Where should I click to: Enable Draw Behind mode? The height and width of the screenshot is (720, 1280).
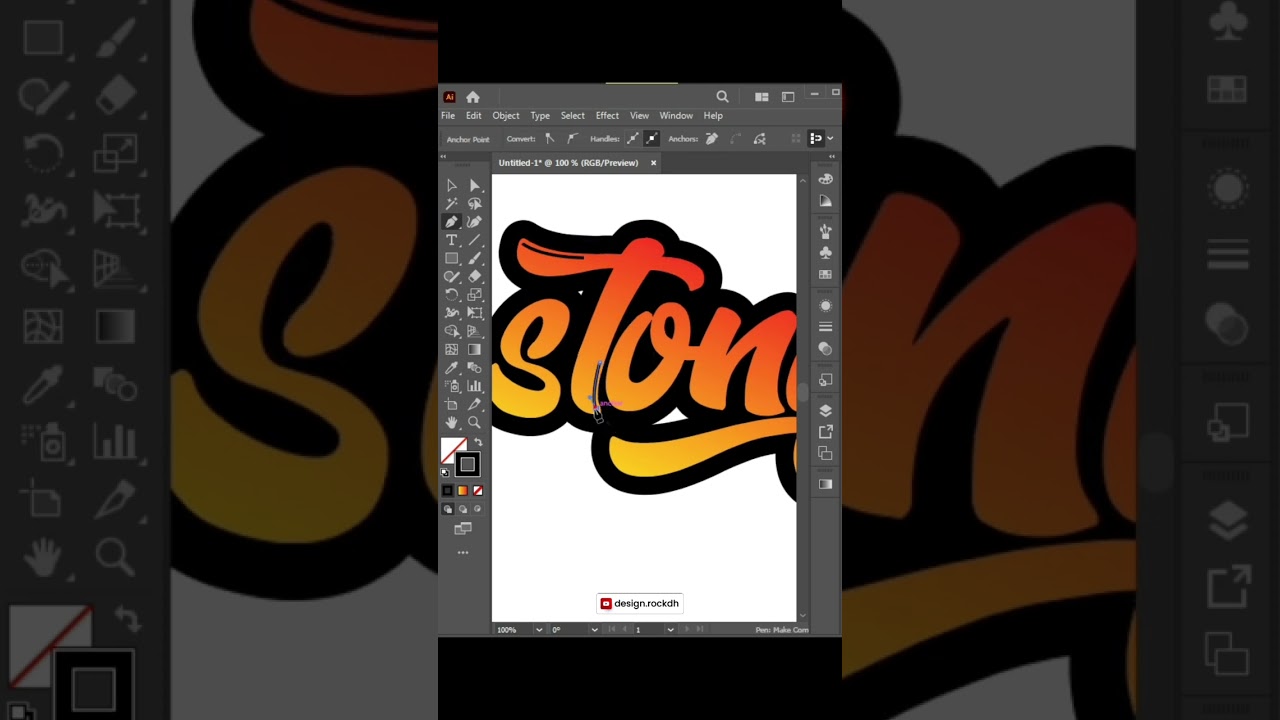coord(462,509)
